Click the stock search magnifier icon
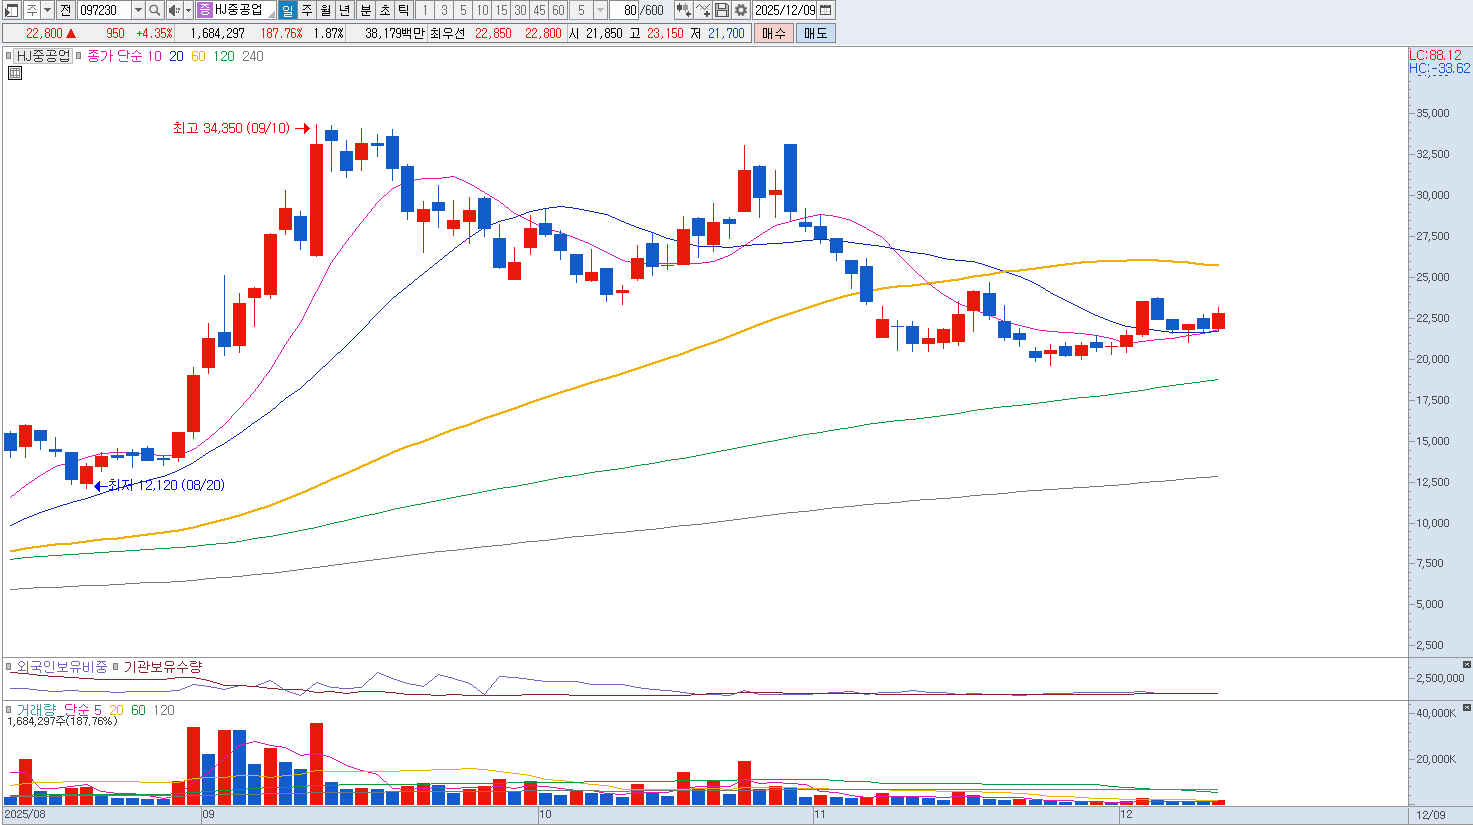The height and width of the screenshot is (825, 1473). 155,10
